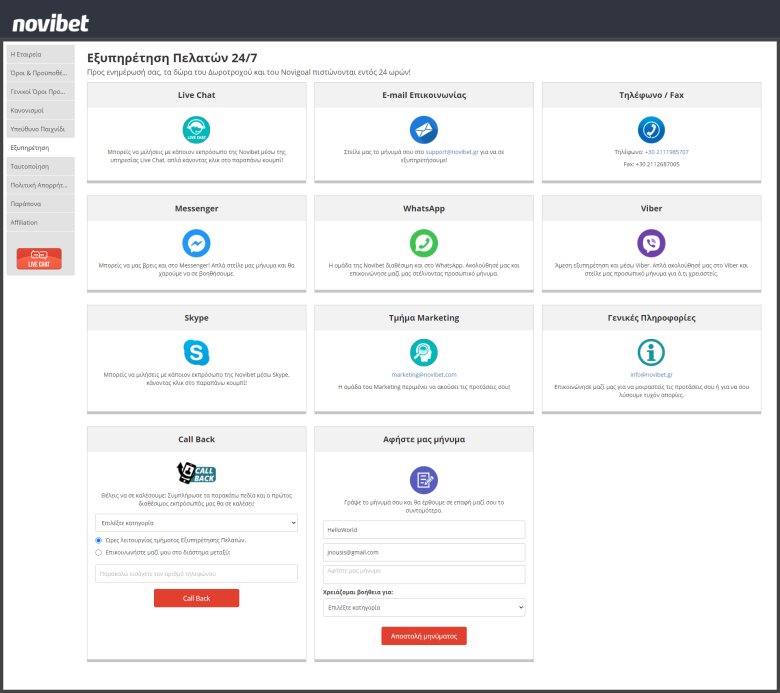Click the +30 2111985707 phone link

pos(667,152)
